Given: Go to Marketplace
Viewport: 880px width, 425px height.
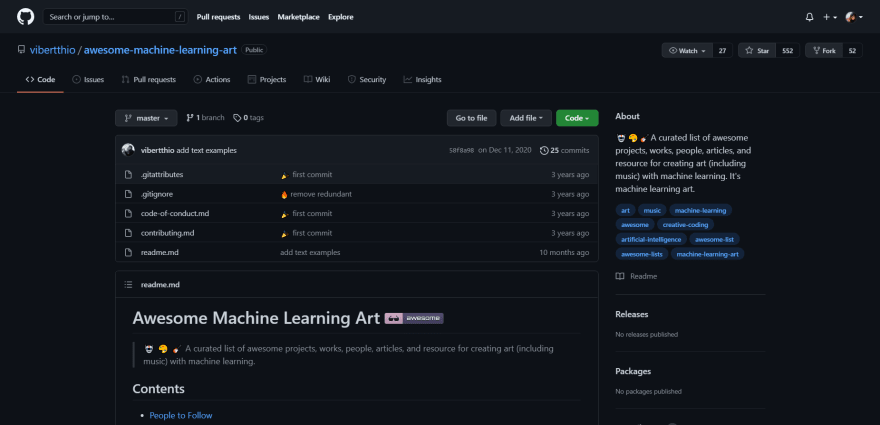Looking at the screenshot, I should (x=299, y=17).
